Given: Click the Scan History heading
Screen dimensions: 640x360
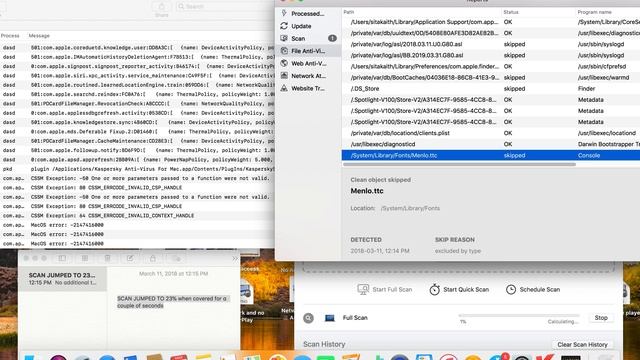Looking at the screenshot, I should click(x=324, y=344).
